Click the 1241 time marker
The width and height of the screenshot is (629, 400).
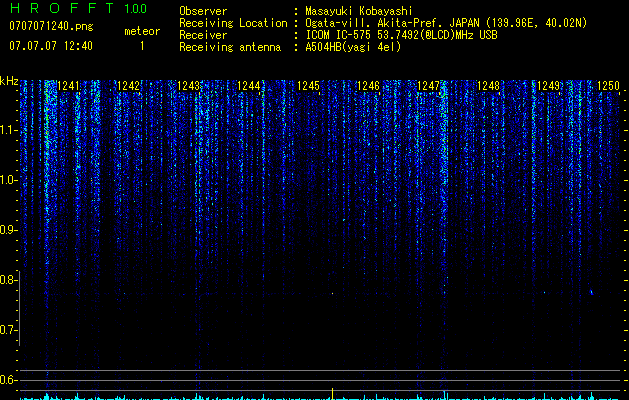(x=69, y=85)
